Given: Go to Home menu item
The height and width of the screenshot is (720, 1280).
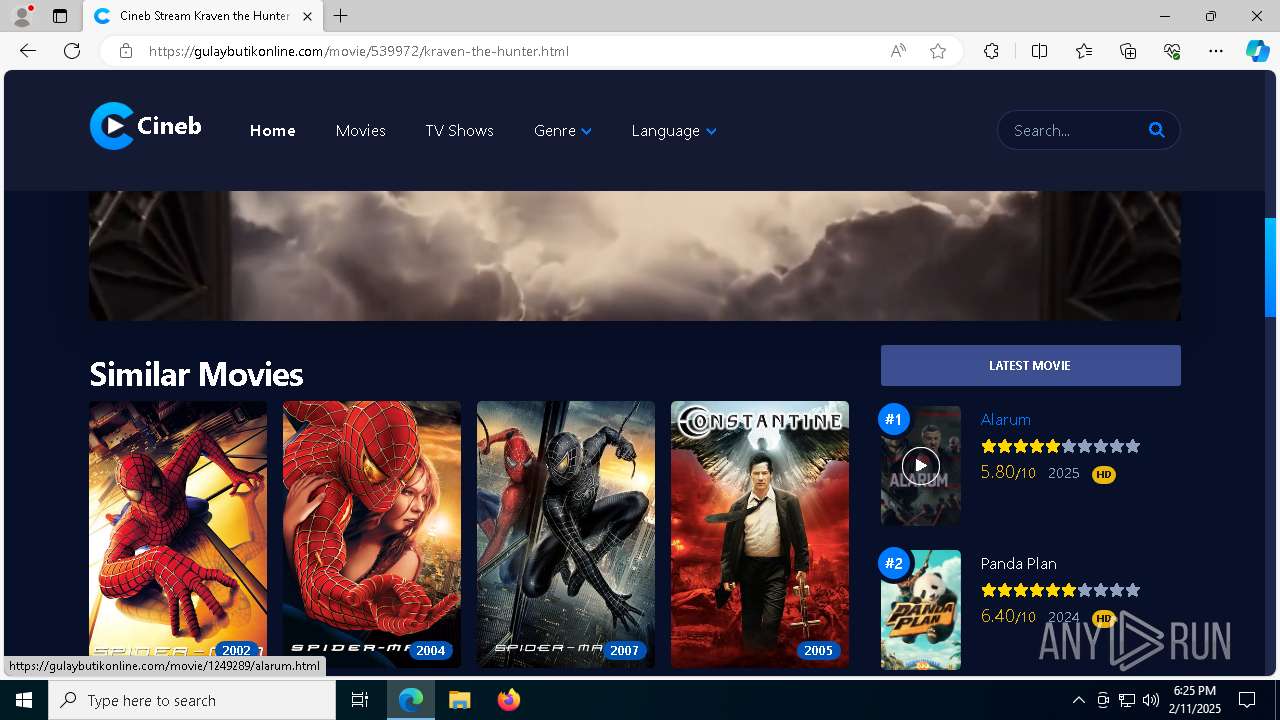Looking at the screenshot, I should pyautogui.click(x=273, y=131).
